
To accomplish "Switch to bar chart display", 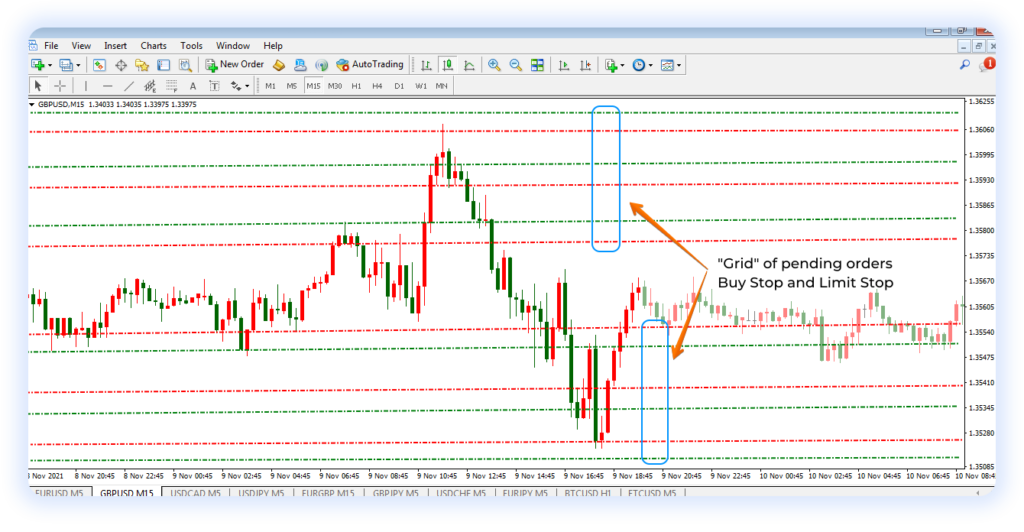I will (x=426, y=65).
